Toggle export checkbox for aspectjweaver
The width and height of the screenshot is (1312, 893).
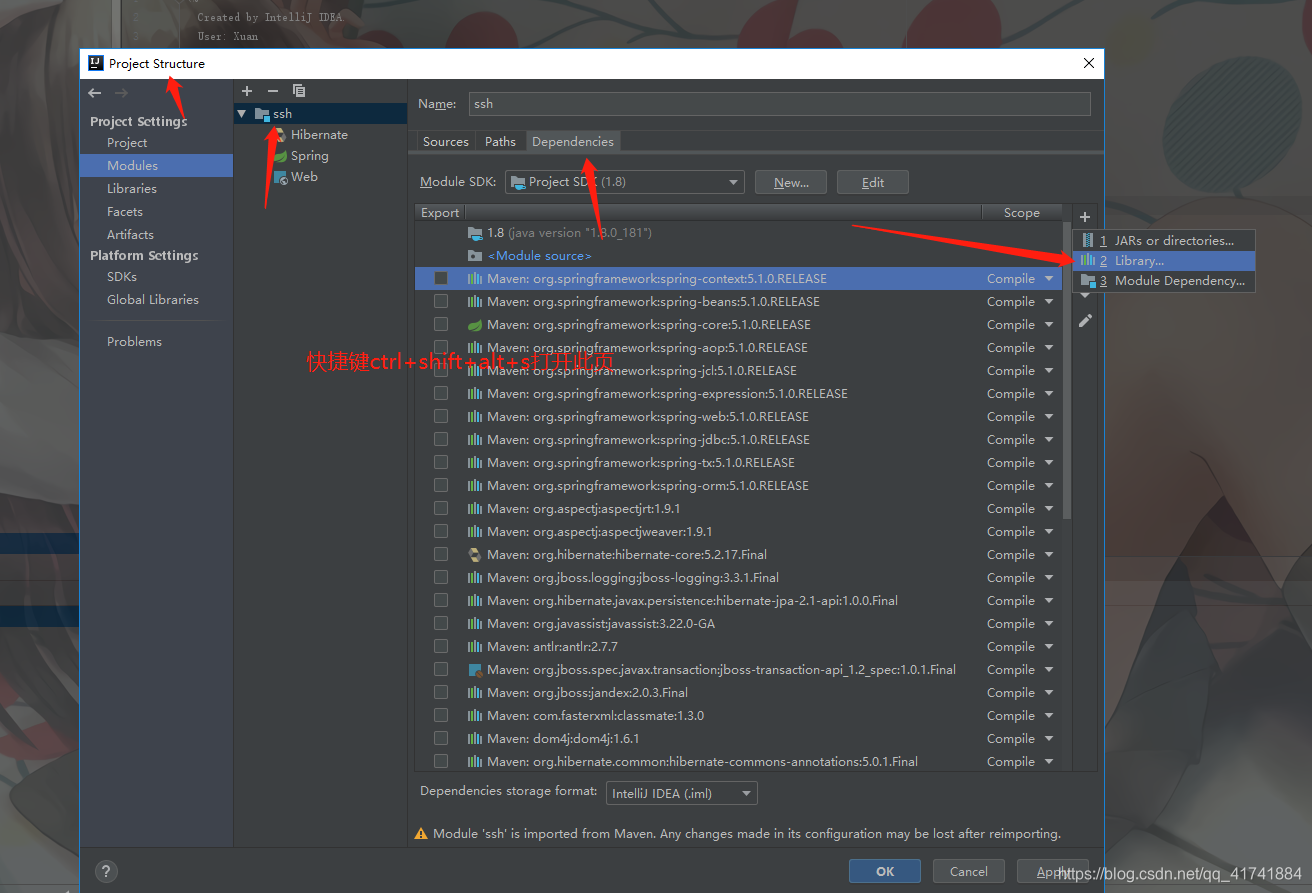[441, 532]
